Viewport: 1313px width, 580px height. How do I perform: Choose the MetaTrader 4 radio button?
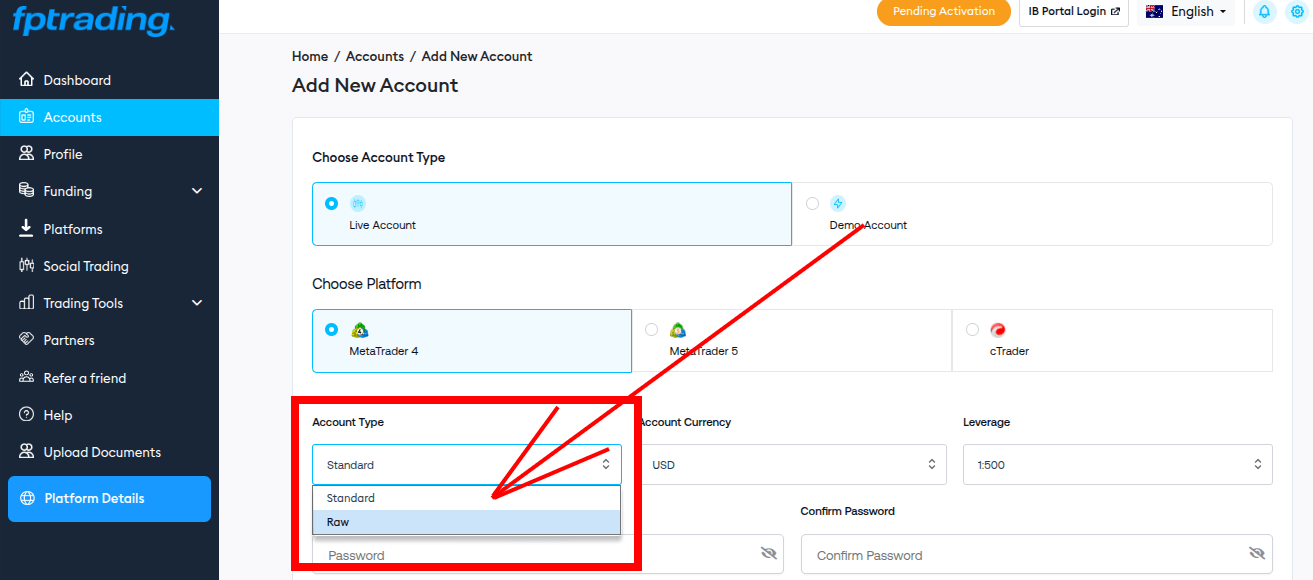point(332,329)
